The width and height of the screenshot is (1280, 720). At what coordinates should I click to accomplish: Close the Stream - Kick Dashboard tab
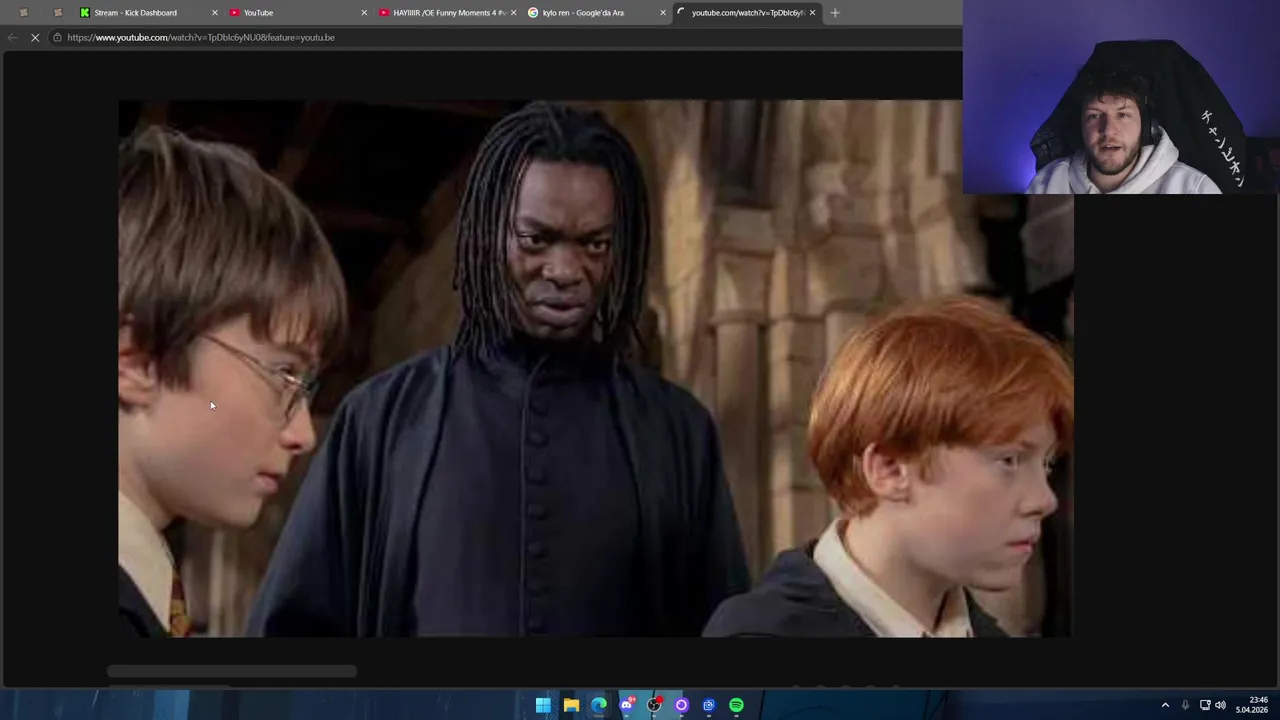[x=214, y=13]
